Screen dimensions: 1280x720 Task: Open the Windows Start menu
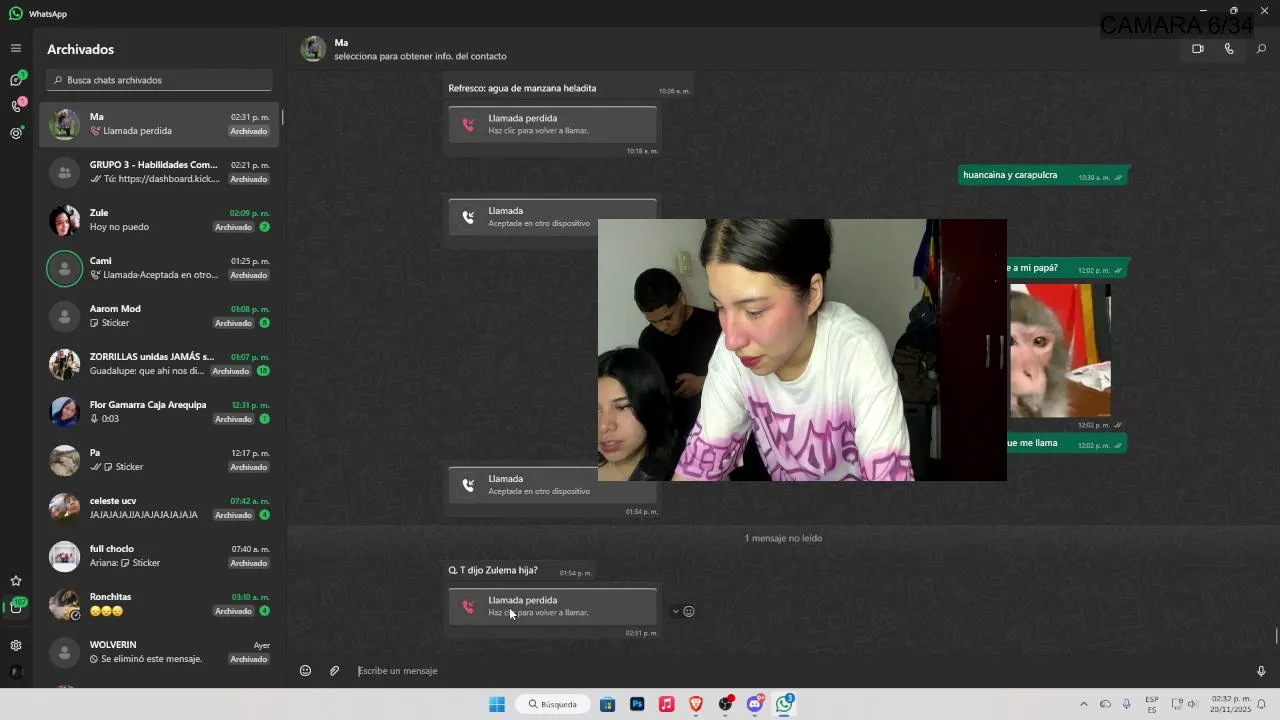coord(497,704)
